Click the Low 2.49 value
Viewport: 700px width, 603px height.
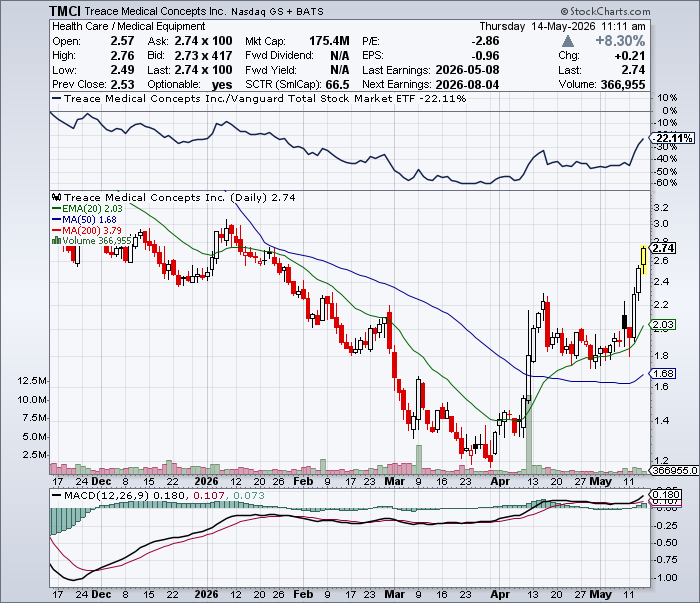click(122, 70)
